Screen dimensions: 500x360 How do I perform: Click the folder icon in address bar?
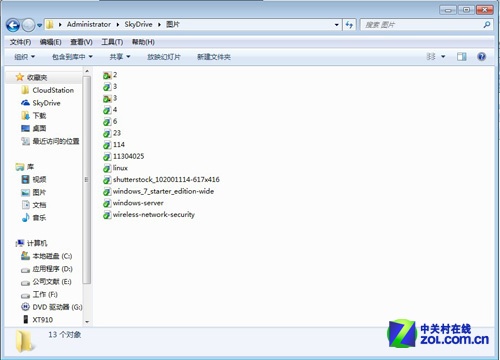(50, 25)
